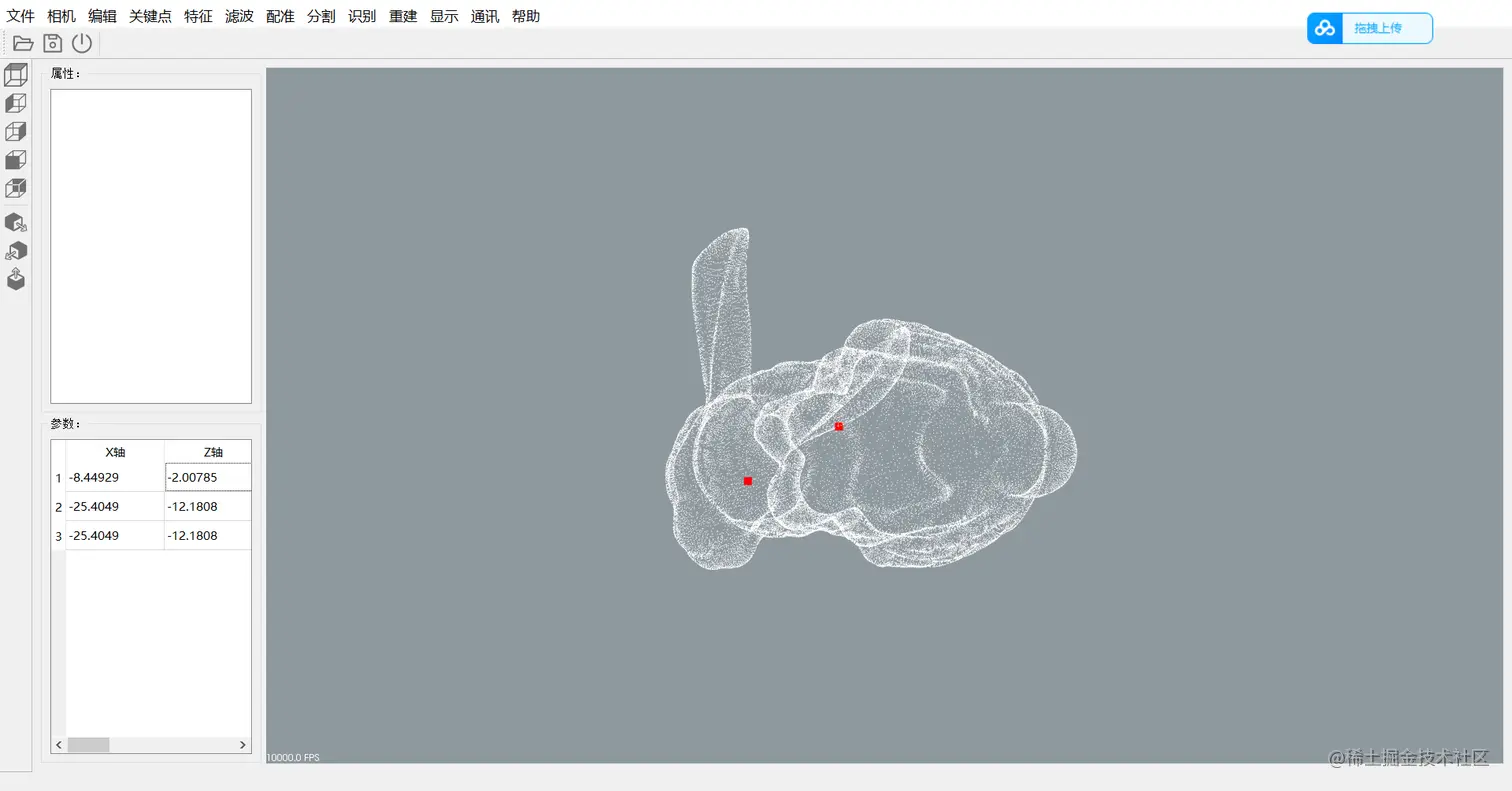Select the cell containing -2.00785
Screen dimensions: 1512x791
click(x=208, y=477)
